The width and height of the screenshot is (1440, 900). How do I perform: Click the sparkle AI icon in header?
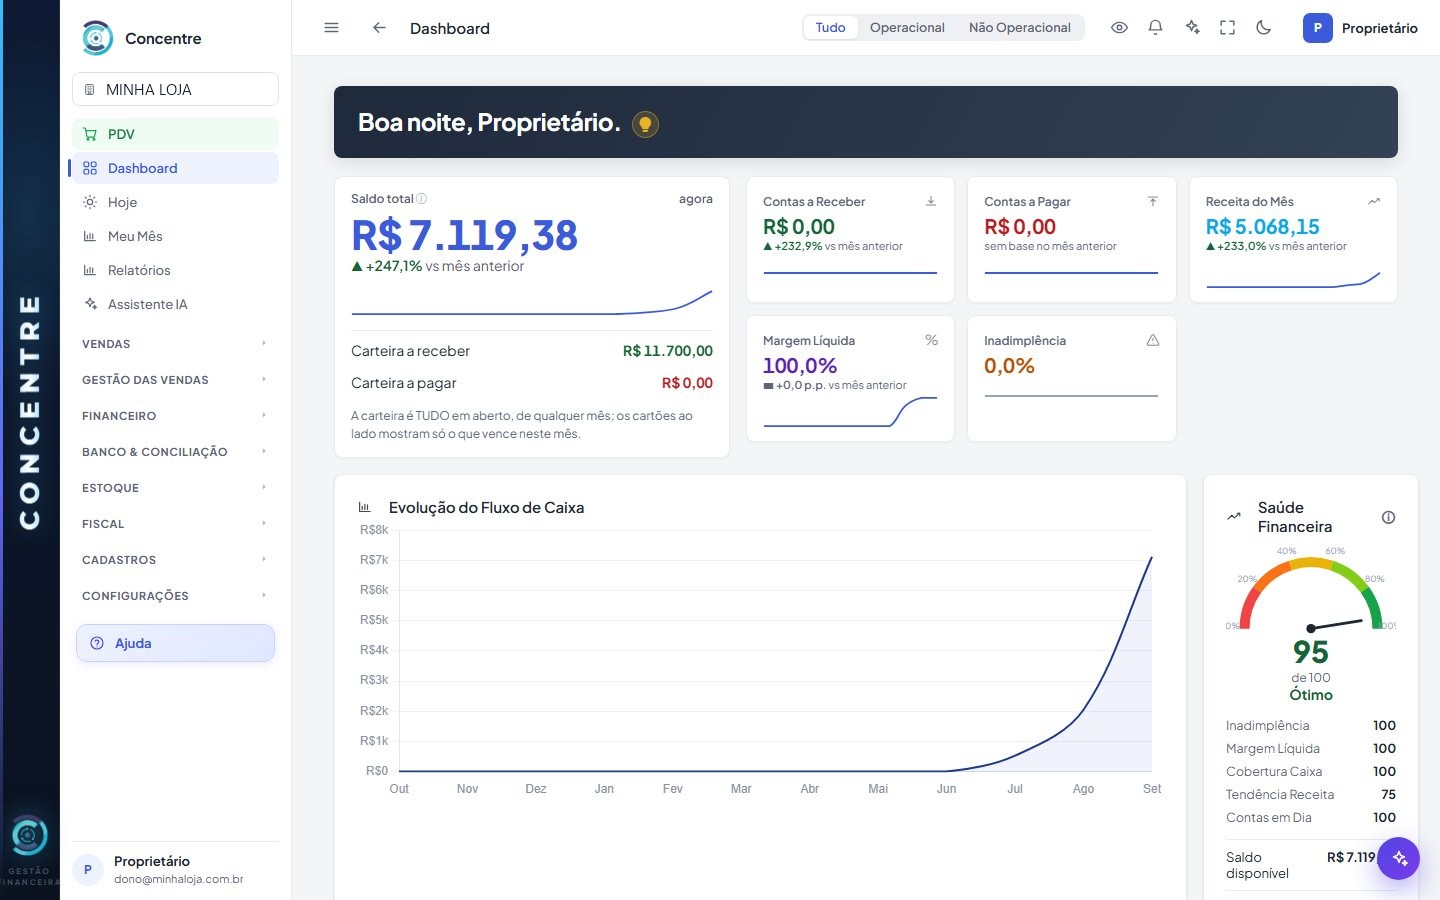(1192, 28)
